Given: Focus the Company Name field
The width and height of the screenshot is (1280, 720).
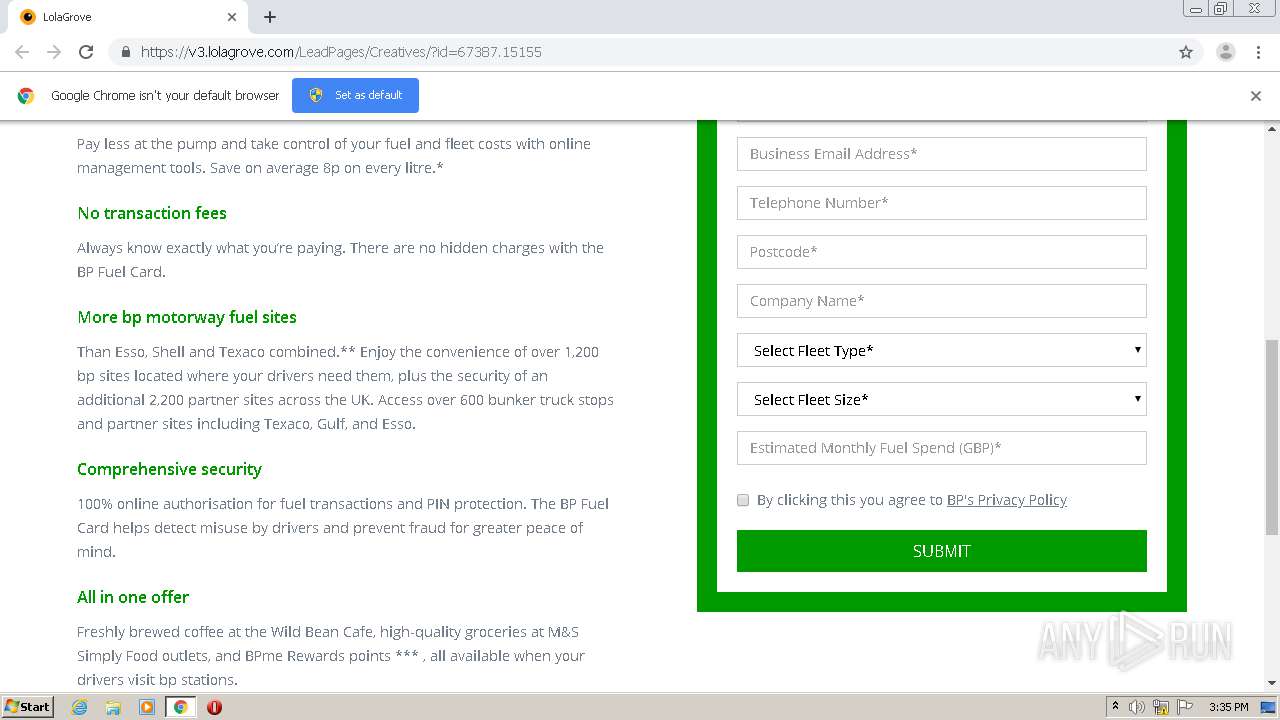Looking at the screenshot, I should 941,301.
